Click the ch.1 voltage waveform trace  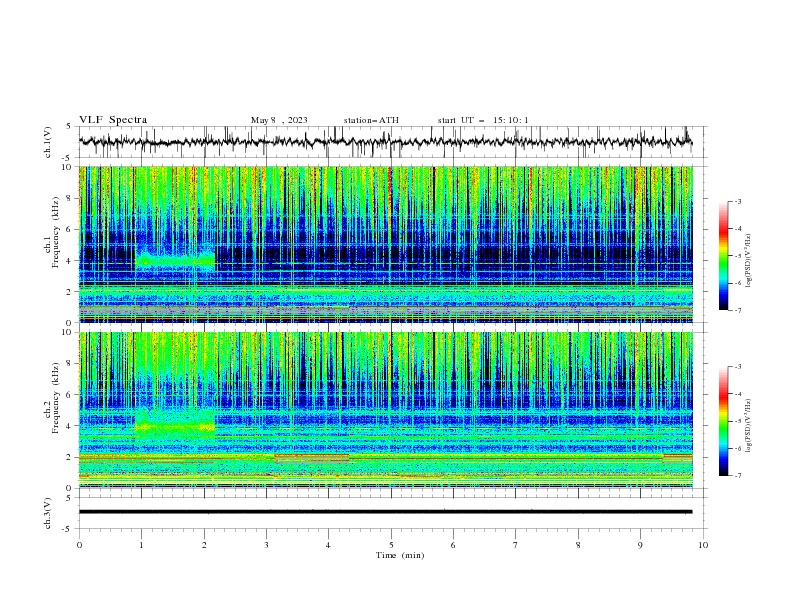tap(385, 142)
